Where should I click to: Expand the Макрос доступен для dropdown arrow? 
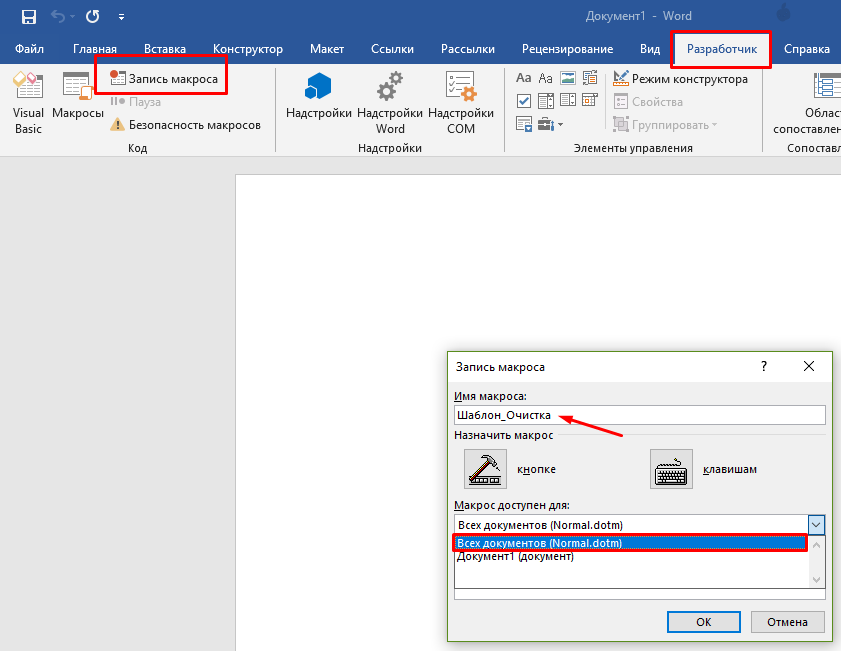click(816, 525)
